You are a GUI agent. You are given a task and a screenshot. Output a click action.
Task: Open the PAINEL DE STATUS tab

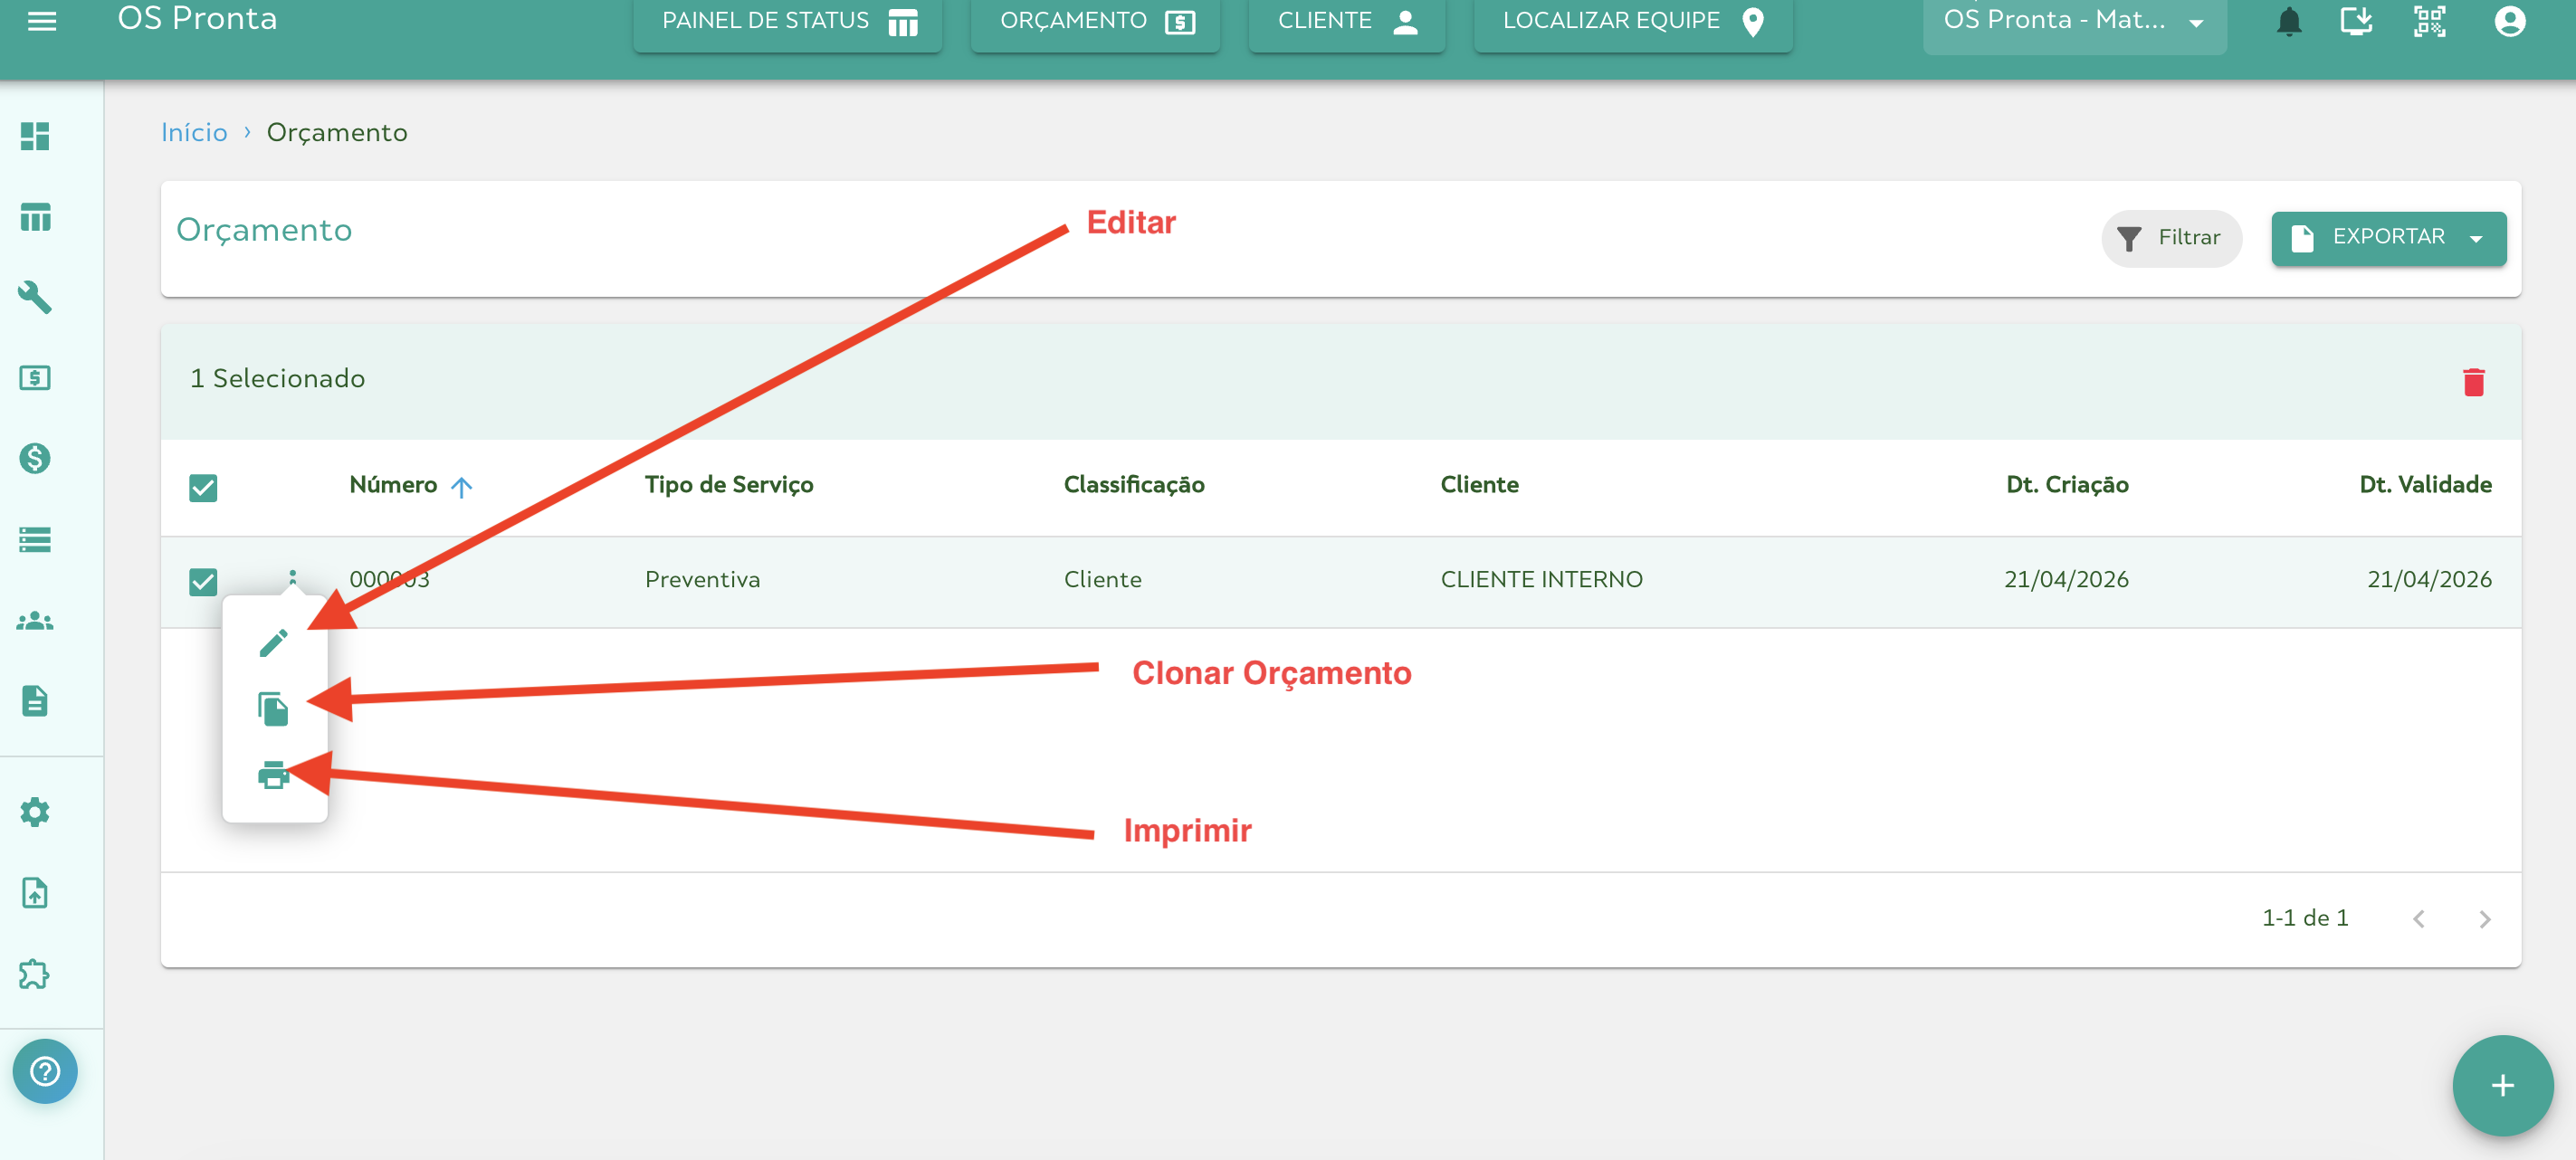[x=787, y=21]
